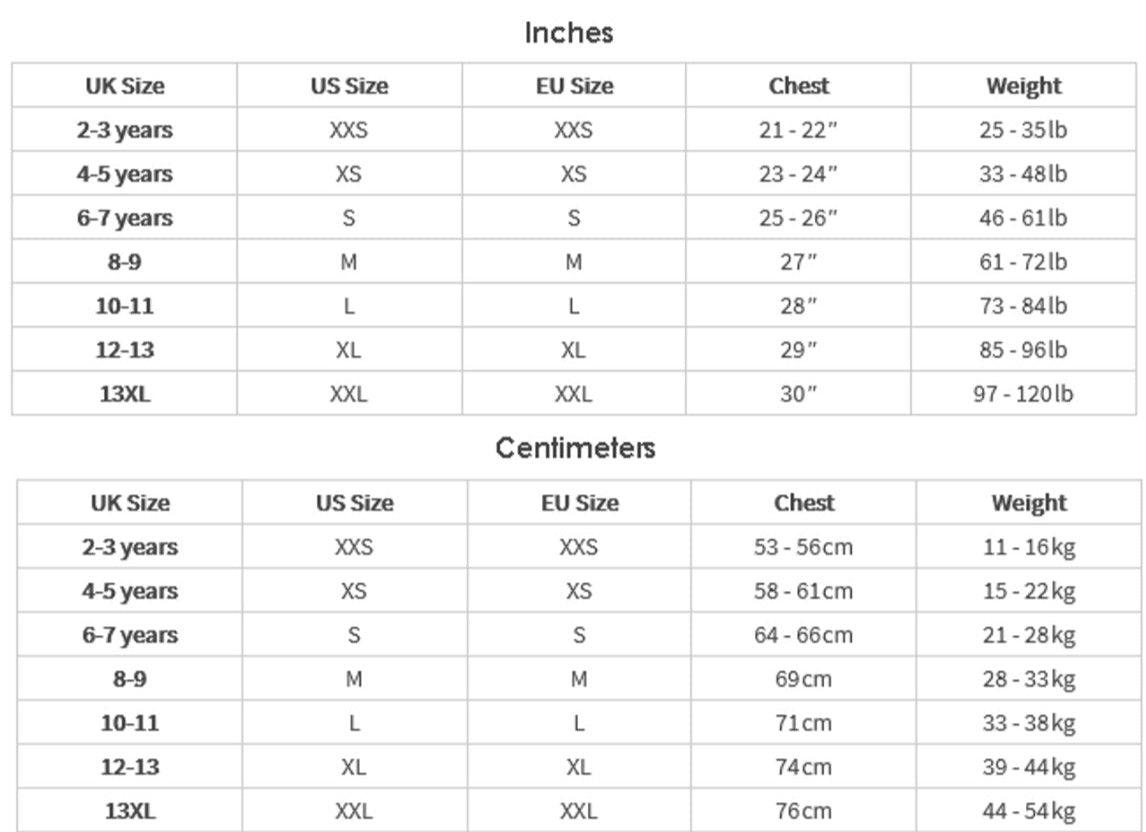
Task: Select the Weight header in Centimeters table
Action: click(x=1028, y=503)
